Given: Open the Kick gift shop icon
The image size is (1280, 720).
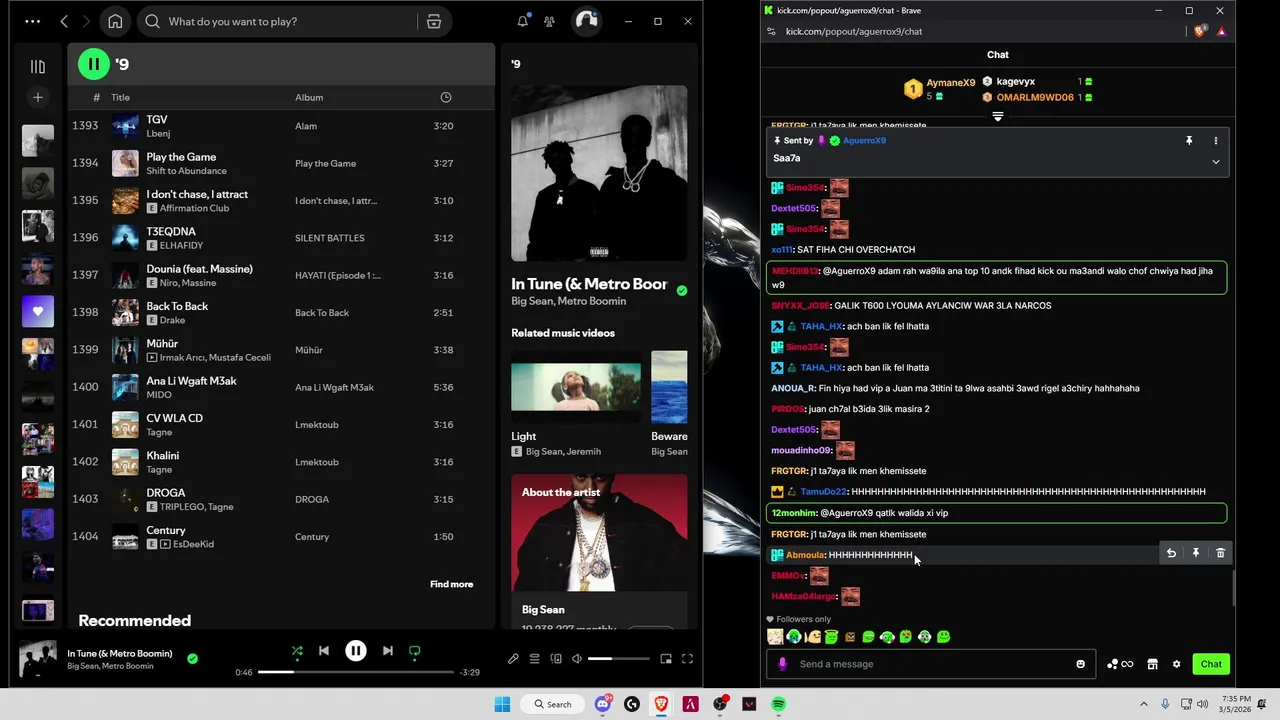Looking at the screenshot, I should point(1152,664).
